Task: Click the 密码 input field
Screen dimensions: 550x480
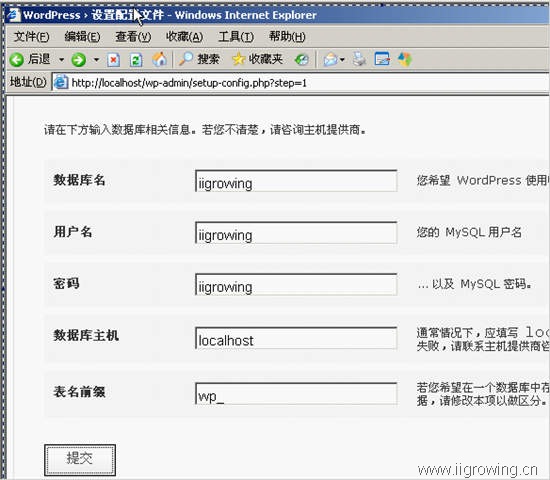Action: point(296,284)
